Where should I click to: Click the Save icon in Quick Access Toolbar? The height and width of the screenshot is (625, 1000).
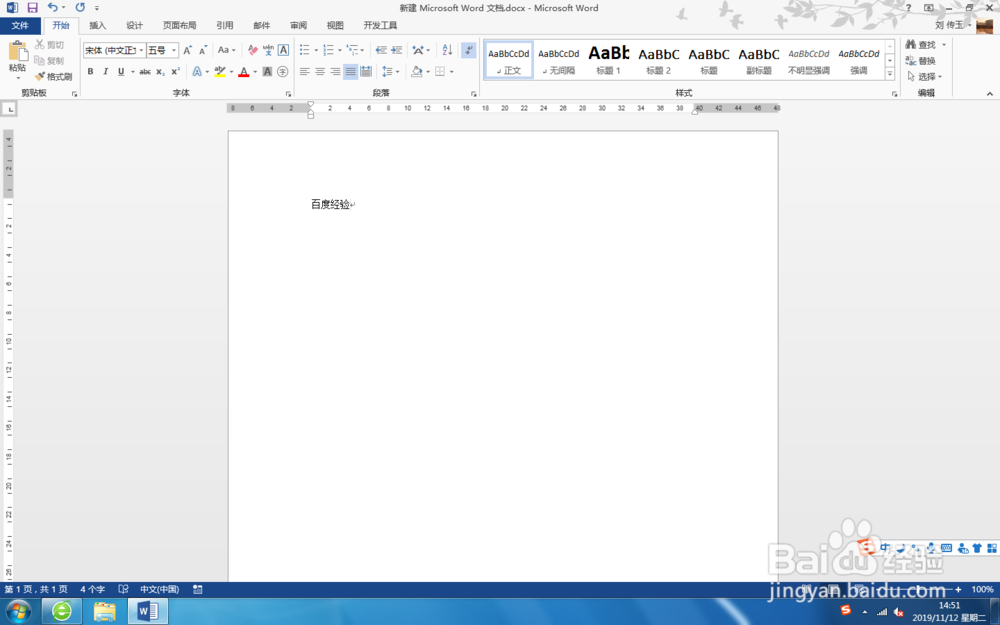32,8
